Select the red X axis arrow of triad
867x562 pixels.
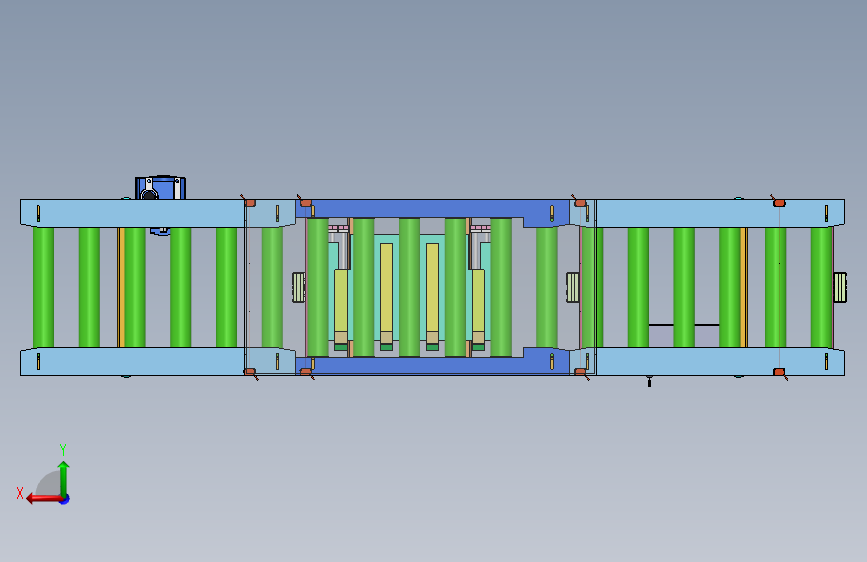(44, 499)
